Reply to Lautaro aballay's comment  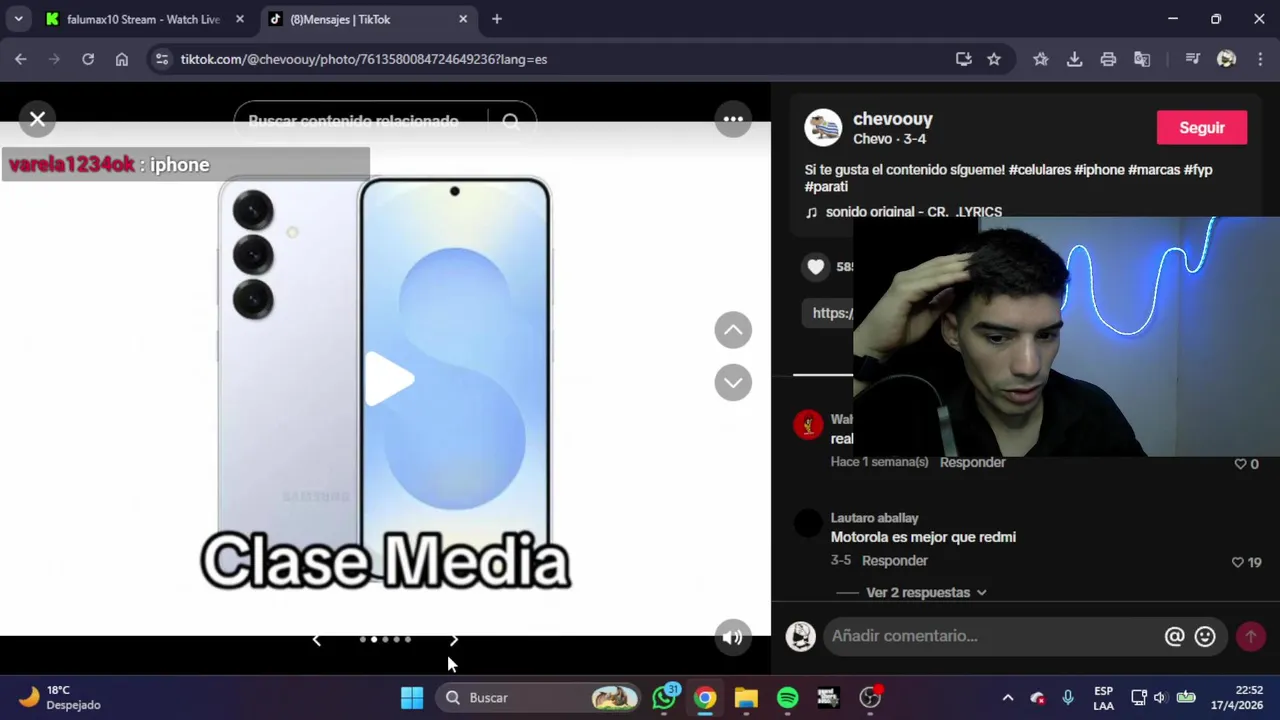[x=895, y=561]
